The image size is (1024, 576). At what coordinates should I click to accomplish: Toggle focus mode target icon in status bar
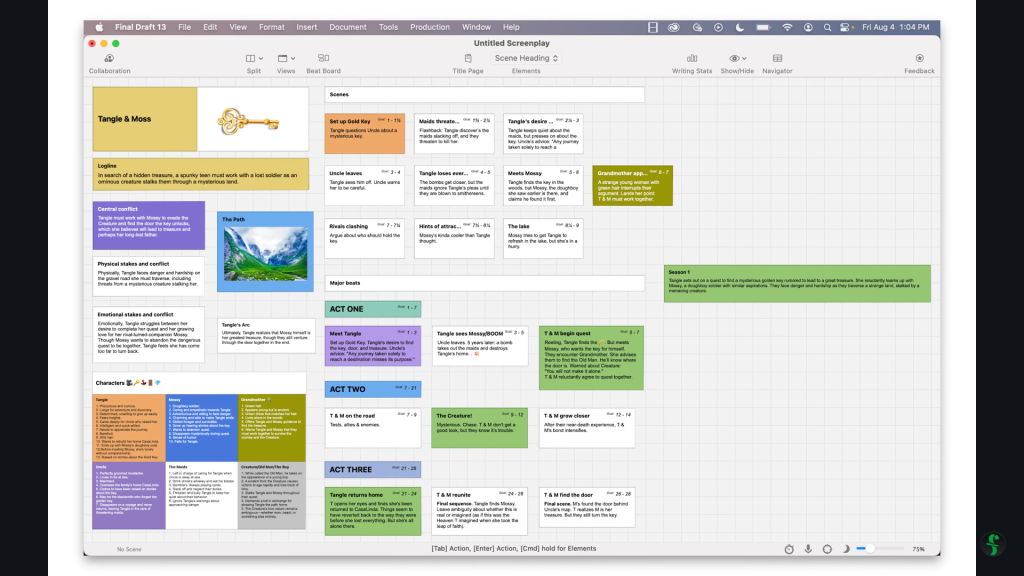[827, 549]
